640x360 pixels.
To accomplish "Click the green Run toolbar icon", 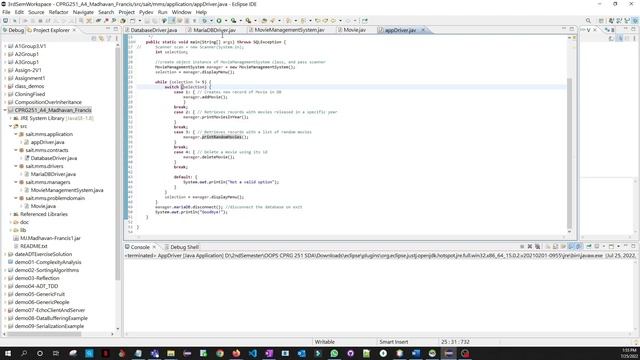I will pos(219,20).
